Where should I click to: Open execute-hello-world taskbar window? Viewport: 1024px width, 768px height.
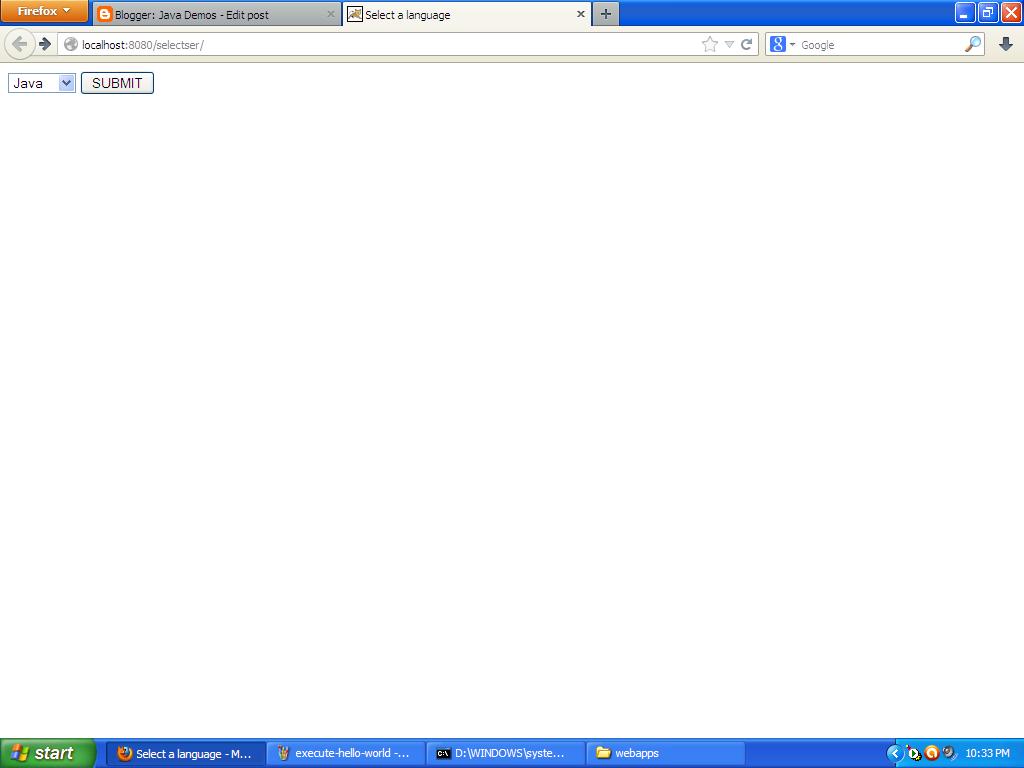click(x=346, y=753)
